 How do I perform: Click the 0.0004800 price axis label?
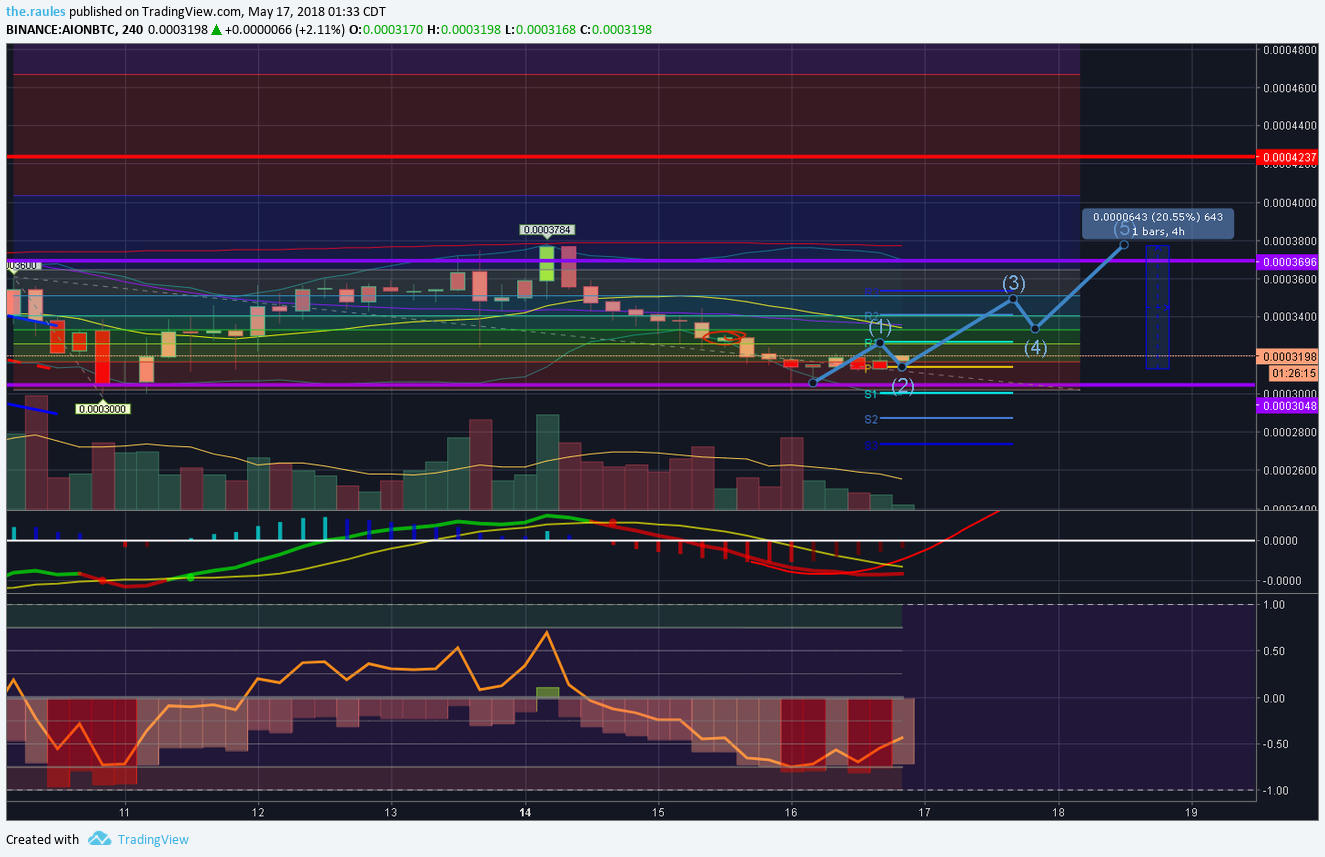click(x=1290, y=49)
